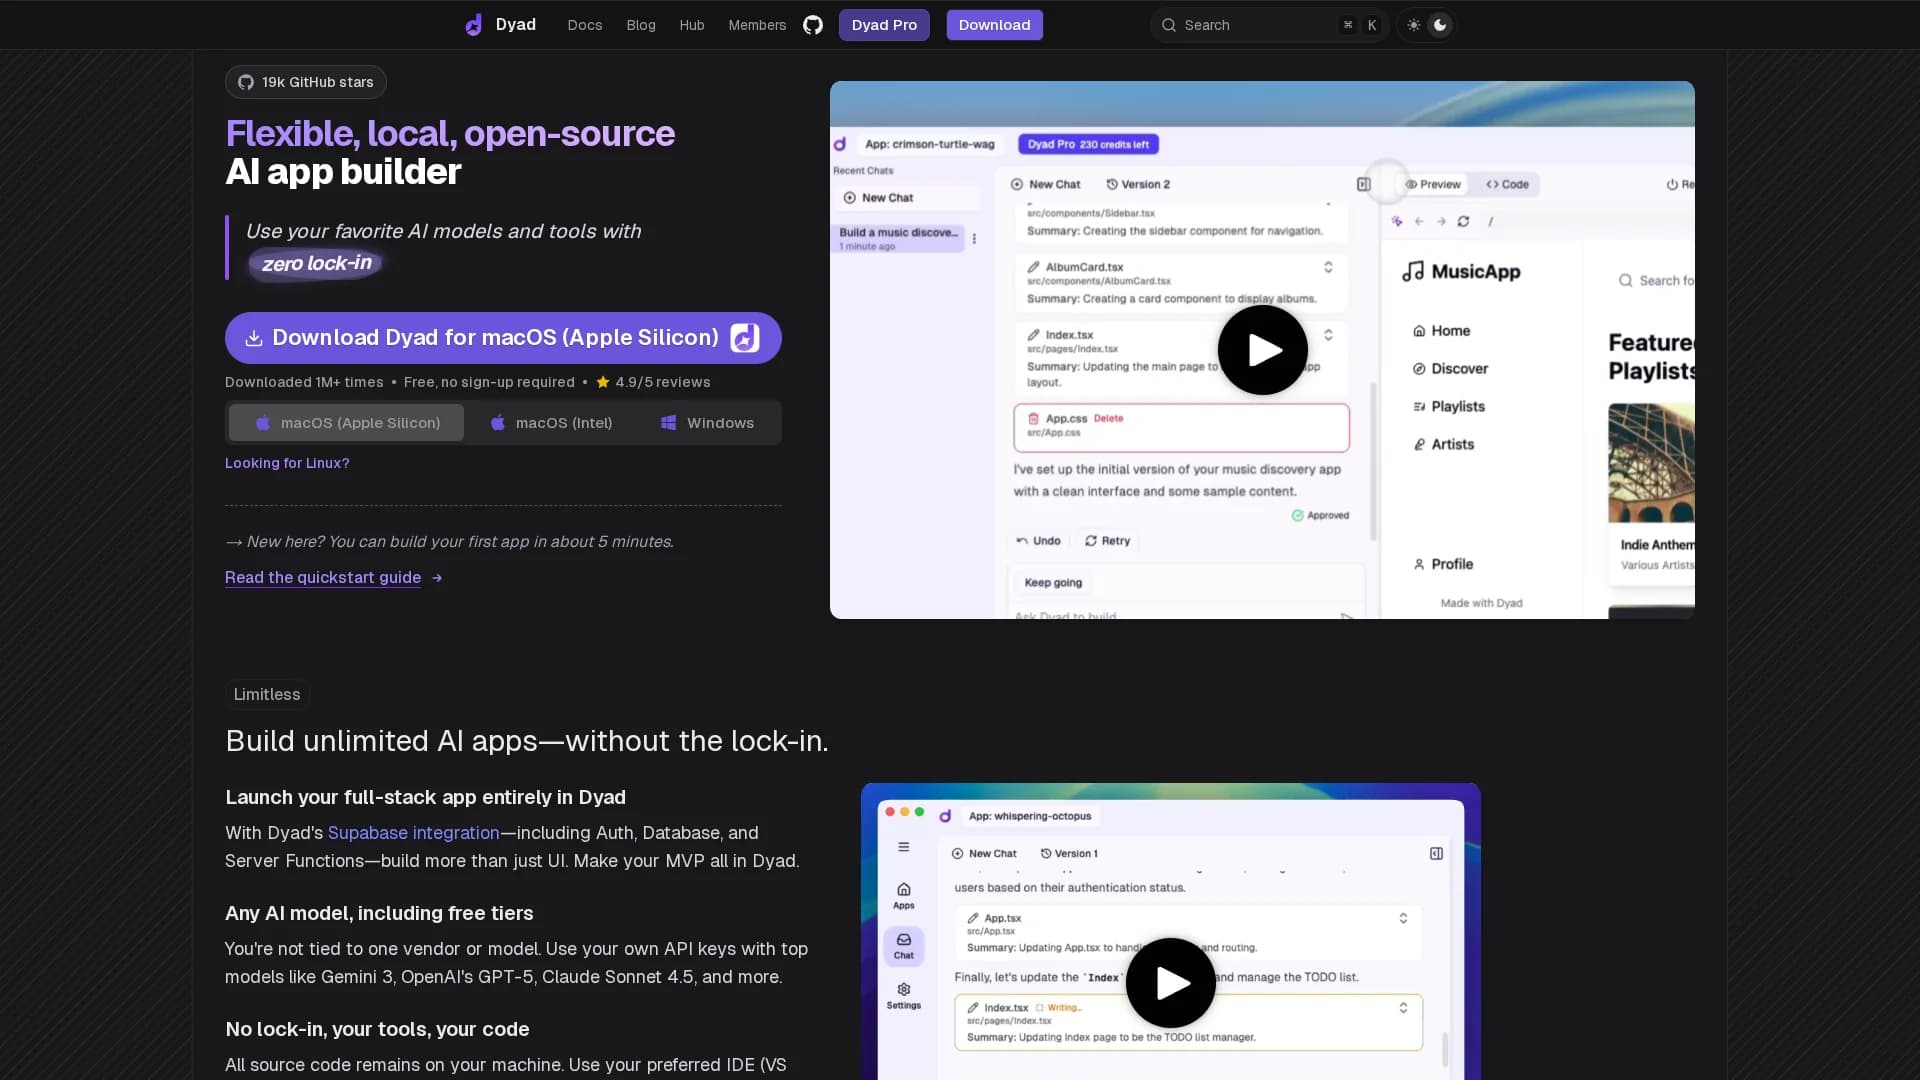
Task: Click the Approved status checkmark
Action: point(1297,516)
